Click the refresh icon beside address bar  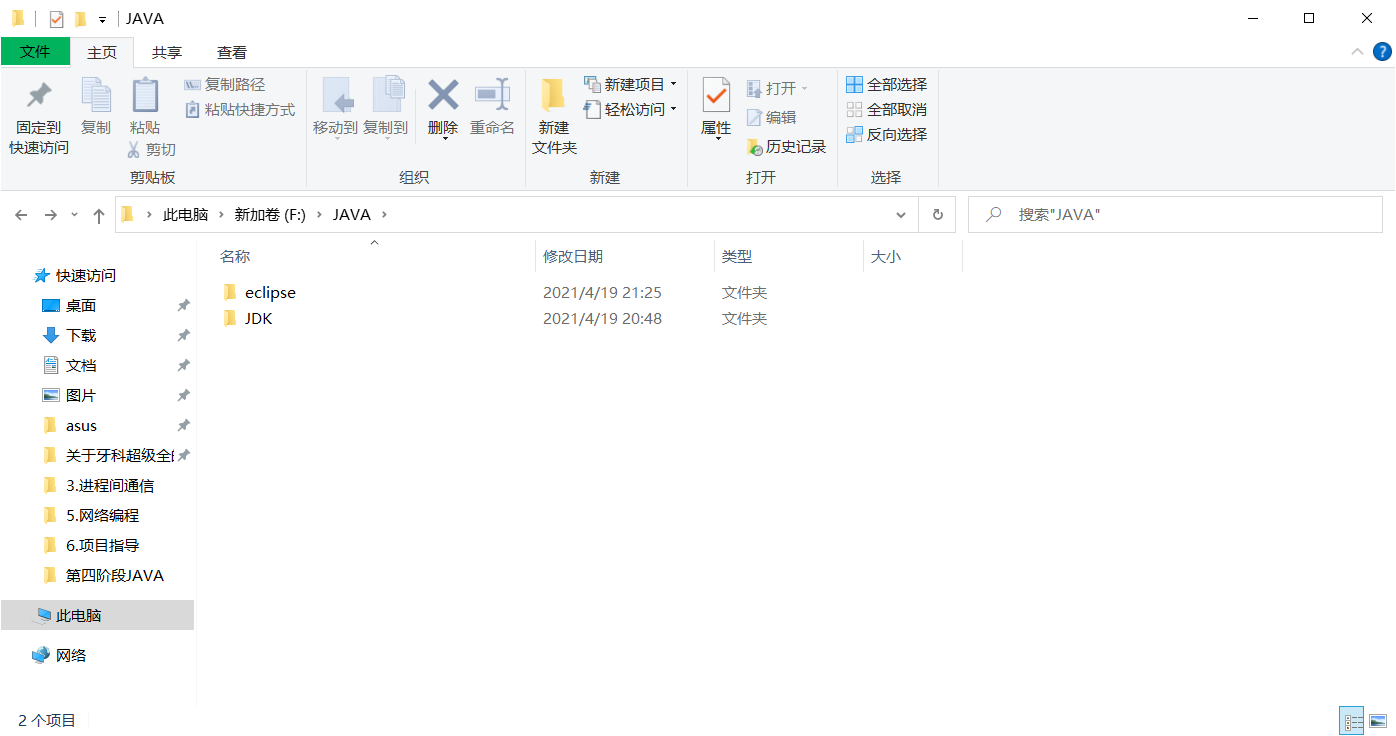point(937,214)
